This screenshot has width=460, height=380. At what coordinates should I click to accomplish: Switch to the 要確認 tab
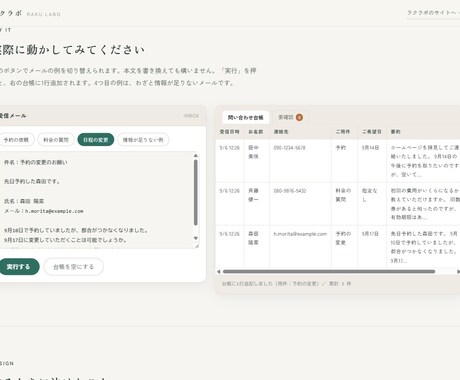click(290, 117)
